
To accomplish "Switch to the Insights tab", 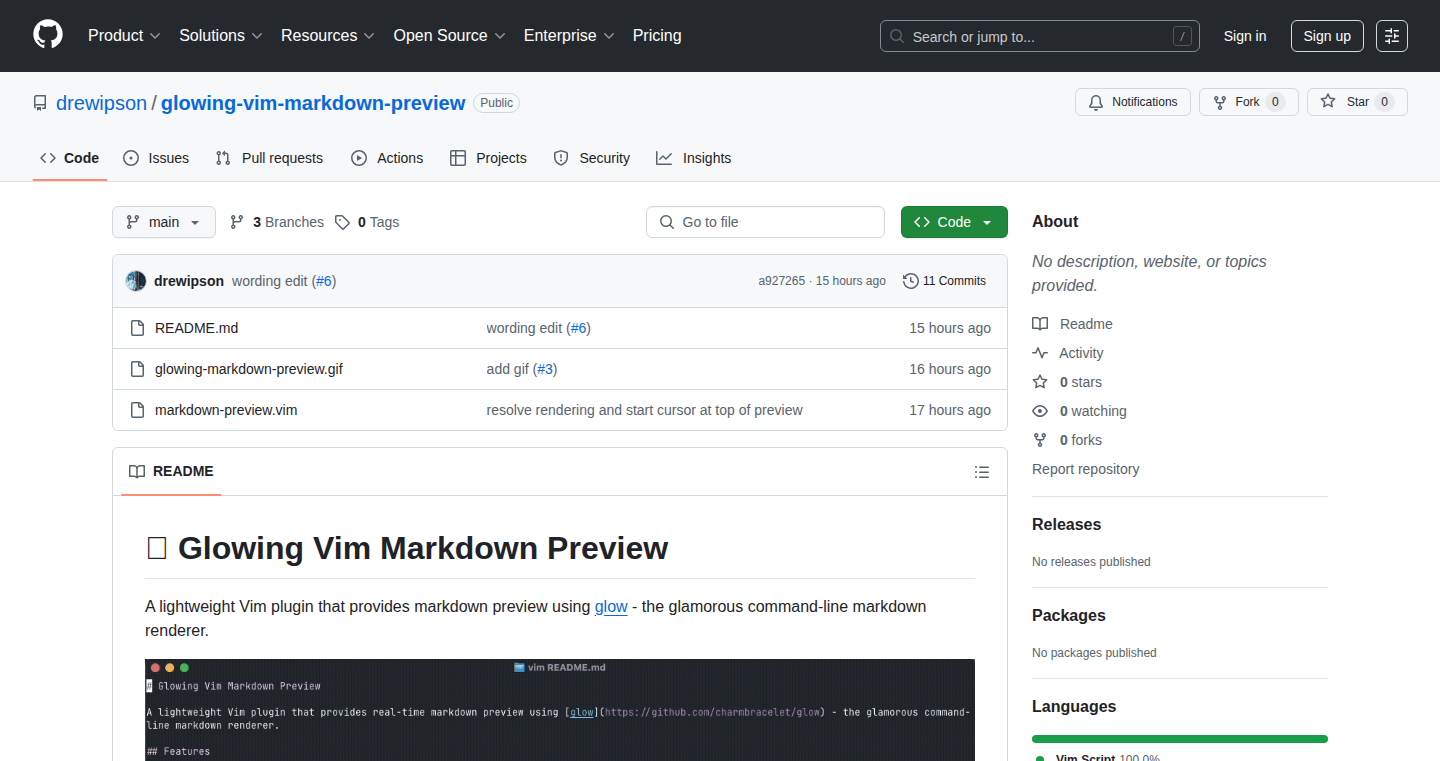I will pos(694,158).
